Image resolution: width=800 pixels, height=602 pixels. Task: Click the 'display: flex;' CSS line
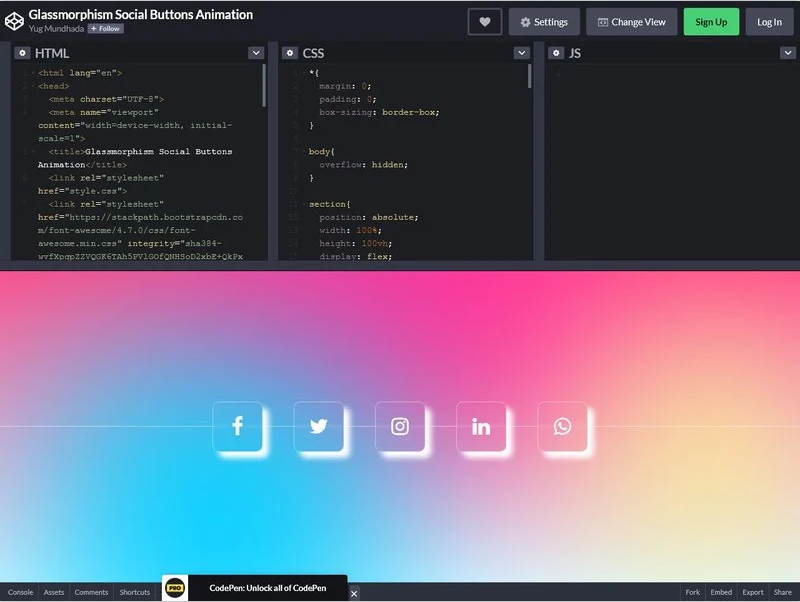[x=356, y=256]
